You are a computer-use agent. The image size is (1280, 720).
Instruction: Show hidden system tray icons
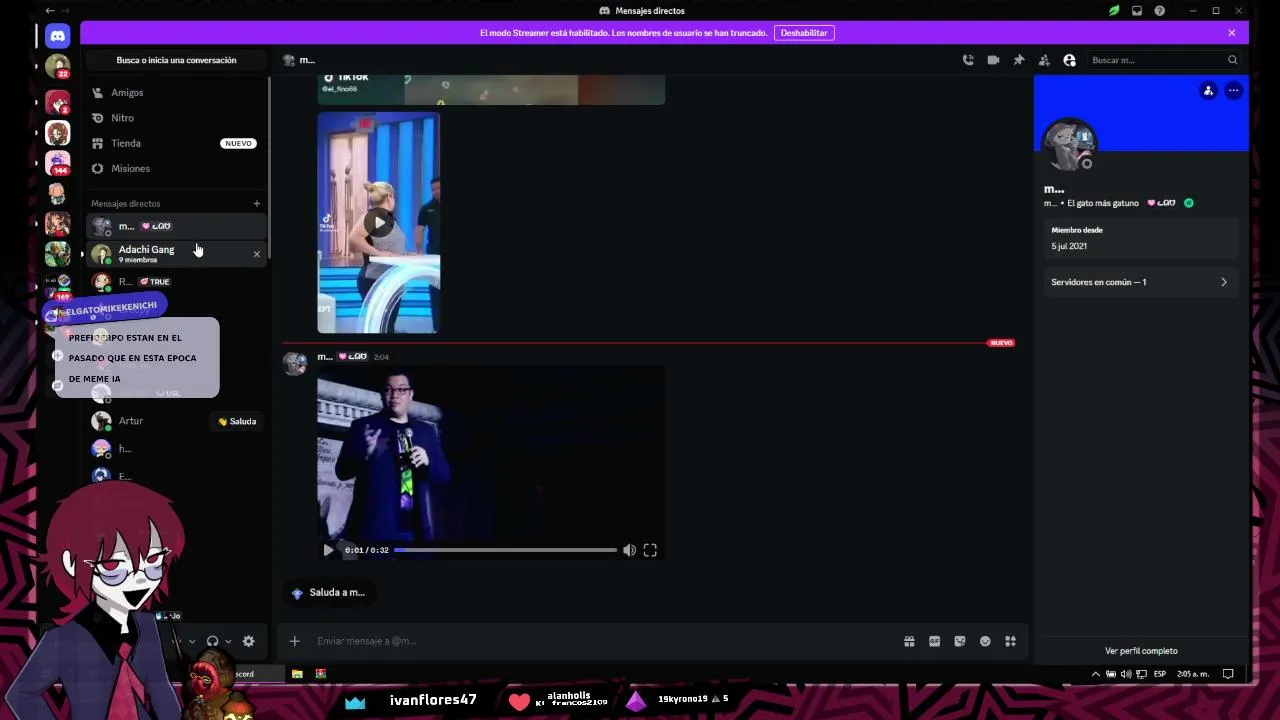1096,674
